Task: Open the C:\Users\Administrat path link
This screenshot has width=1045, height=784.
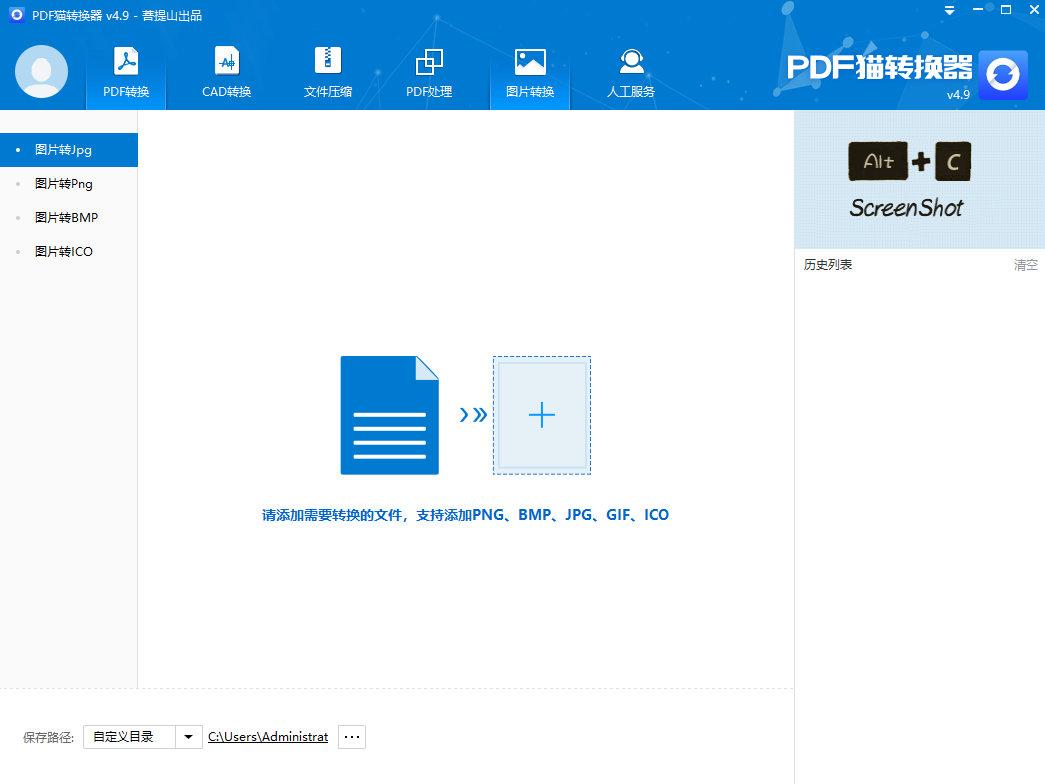Action: 267,736
